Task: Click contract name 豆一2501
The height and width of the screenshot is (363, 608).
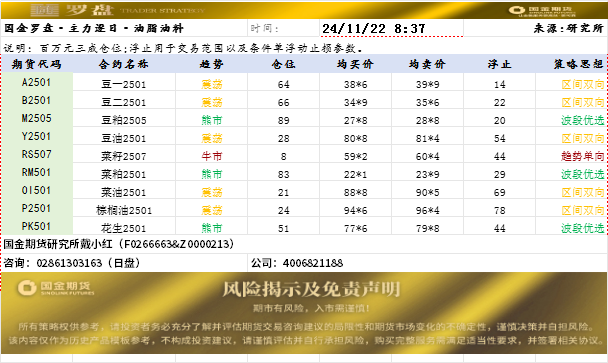Action: pos(124,84)
